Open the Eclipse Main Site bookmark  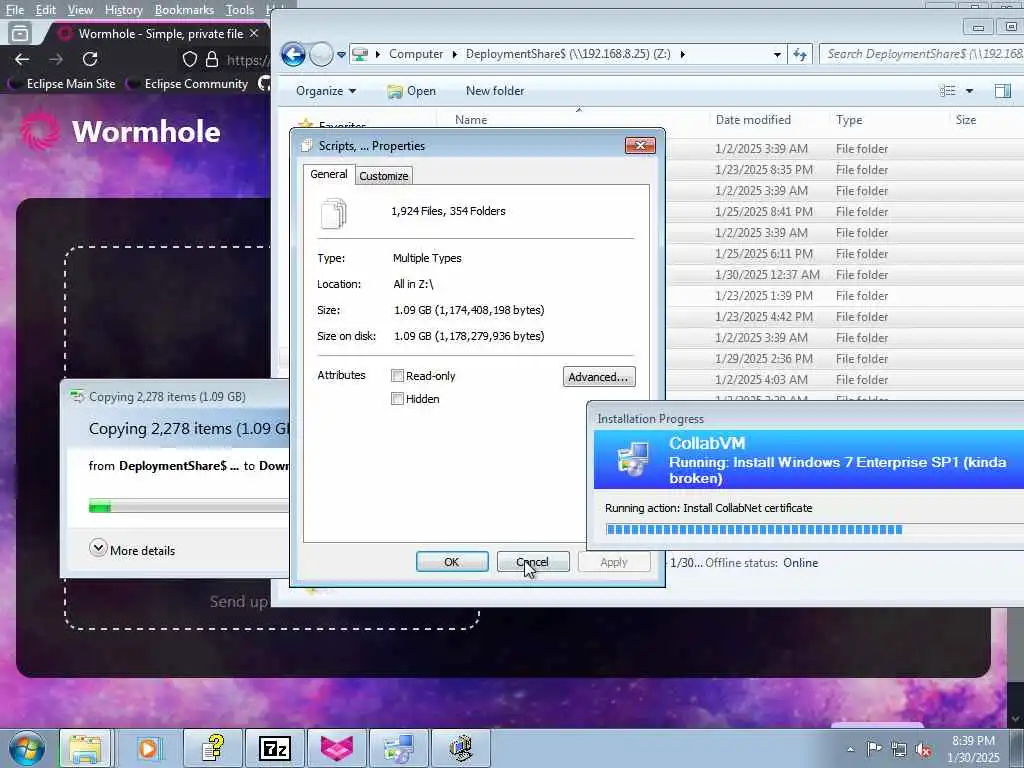tap(63, 84)
